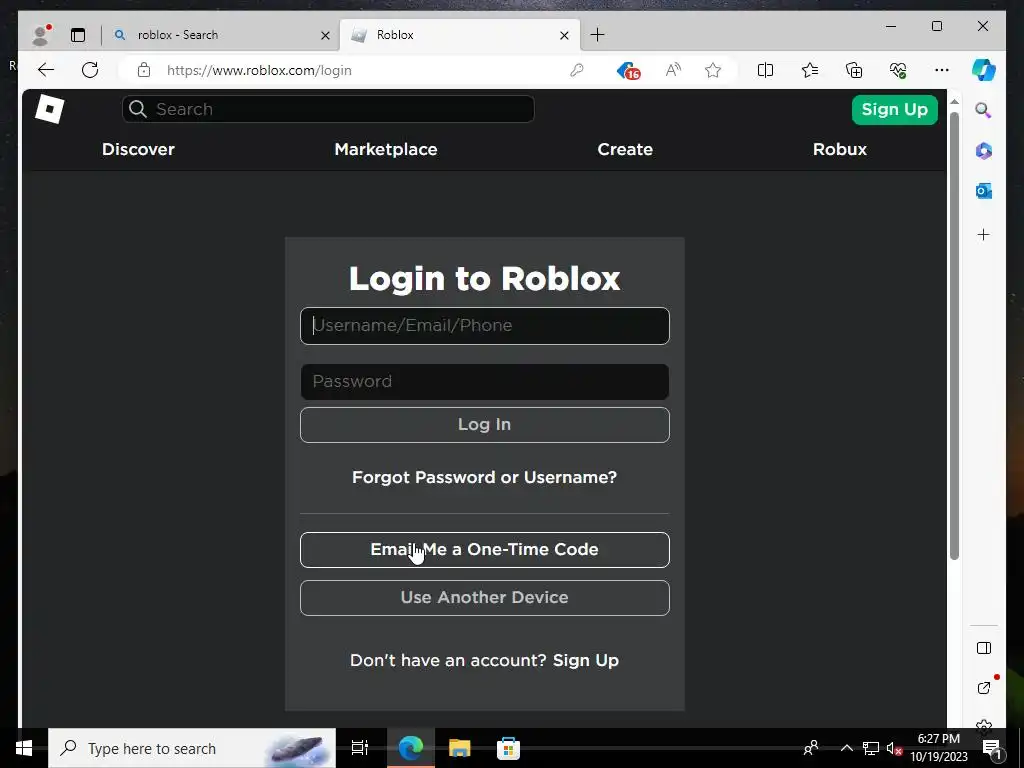
Task: Open saved passwords key icon
Action: coord(577,70)
